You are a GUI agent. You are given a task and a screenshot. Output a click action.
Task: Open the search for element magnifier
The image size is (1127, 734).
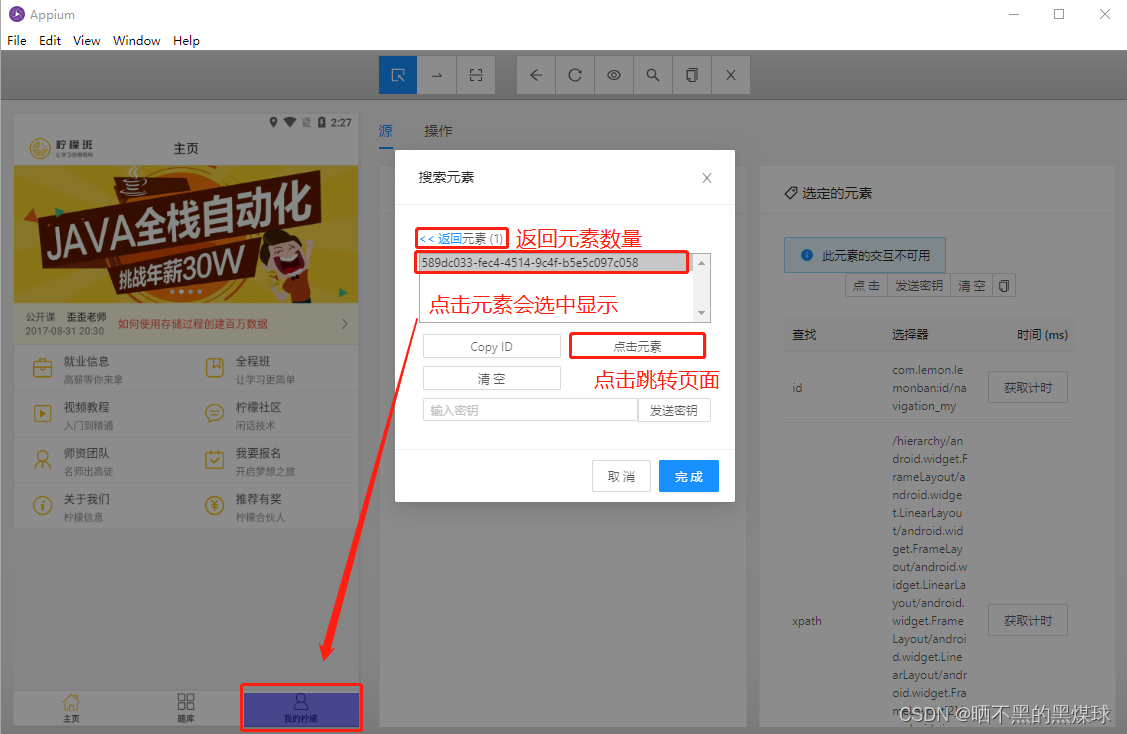click(x=653, y=75)
